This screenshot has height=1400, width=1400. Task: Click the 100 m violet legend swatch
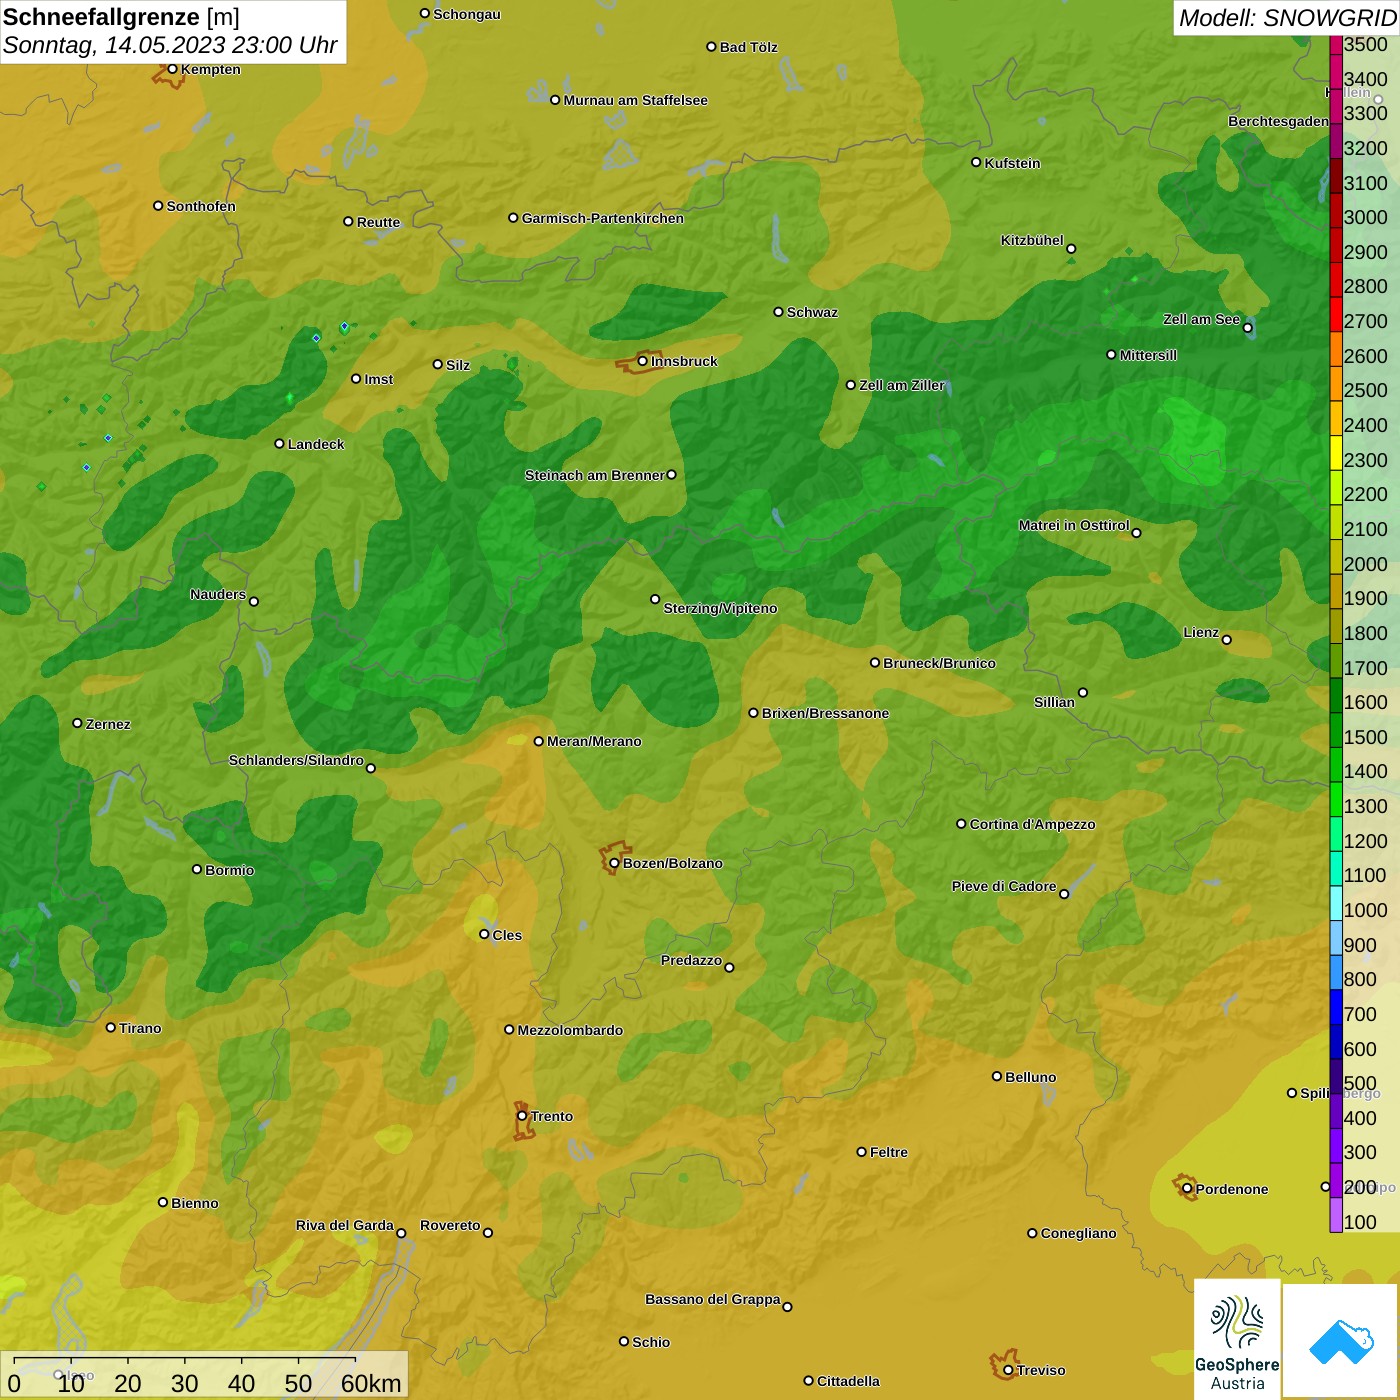pos(1336,1215)
